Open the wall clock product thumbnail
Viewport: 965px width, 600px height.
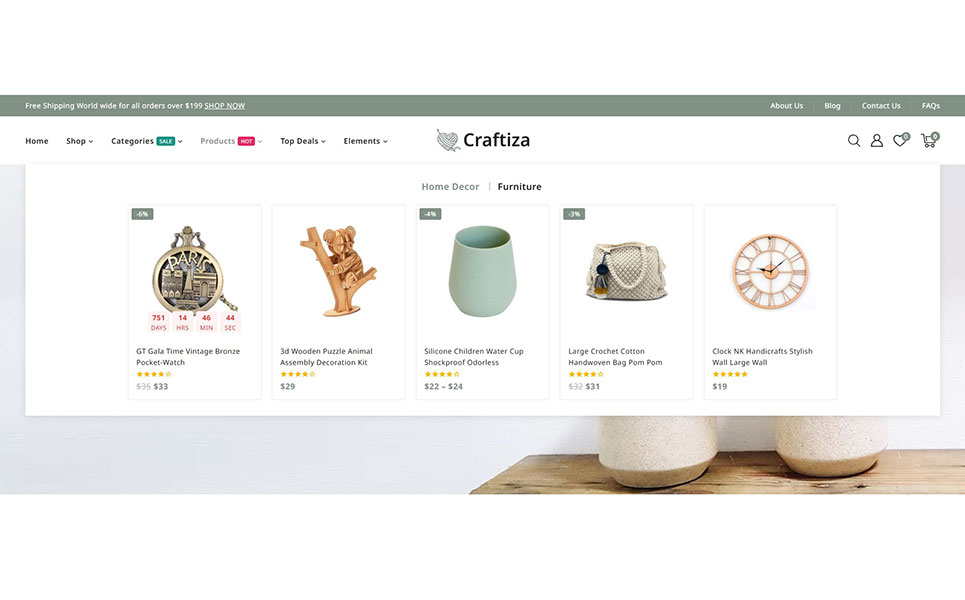pyautogui.click(x=771, y=271)
